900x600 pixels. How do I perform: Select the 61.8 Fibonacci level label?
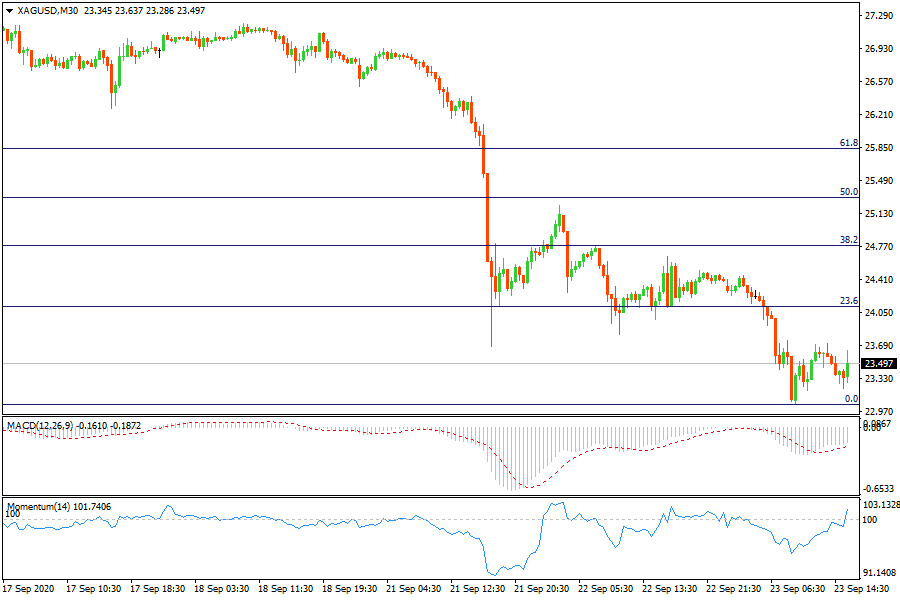pyautogui.click(x=848, y=143)
